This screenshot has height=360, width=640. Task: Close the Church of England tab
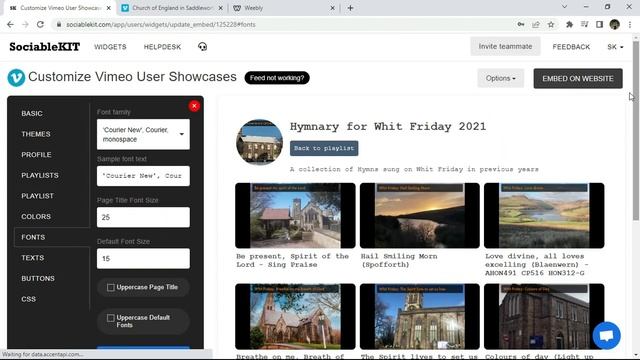220,8
